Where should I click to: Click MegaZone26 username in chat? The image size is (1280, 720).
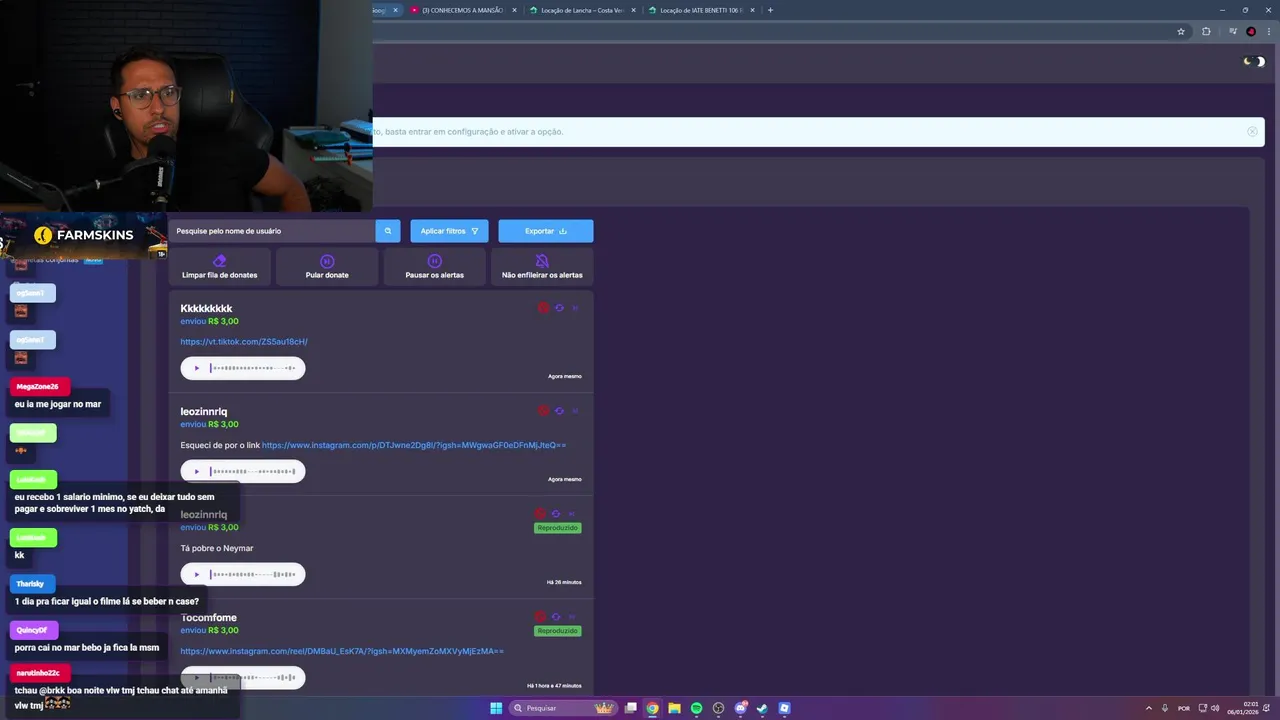tap(38, 386)
